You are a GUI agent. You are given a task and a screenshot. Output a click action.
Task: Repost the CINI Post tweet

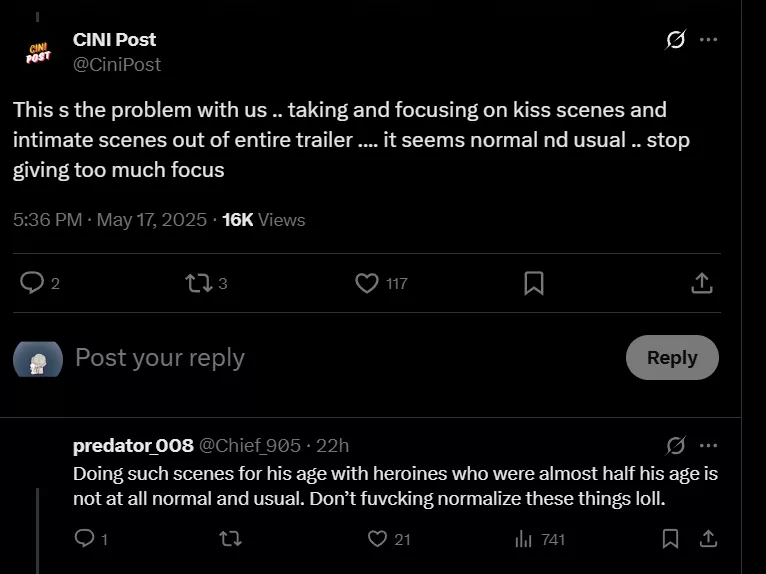198,283
